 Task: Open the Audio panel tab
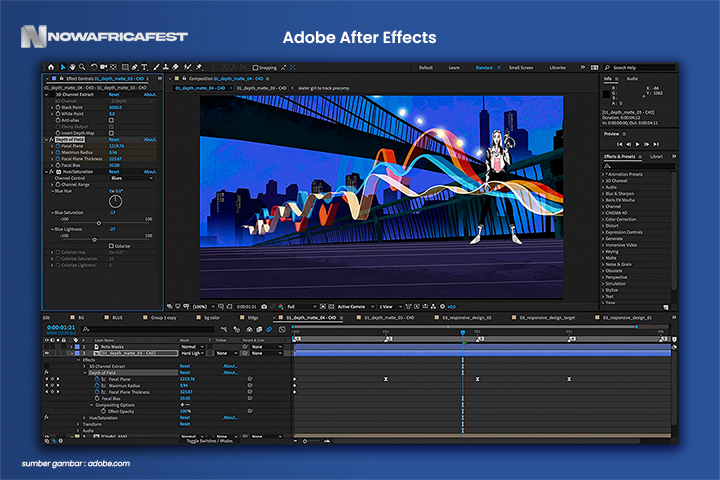[x=632, y=79]
